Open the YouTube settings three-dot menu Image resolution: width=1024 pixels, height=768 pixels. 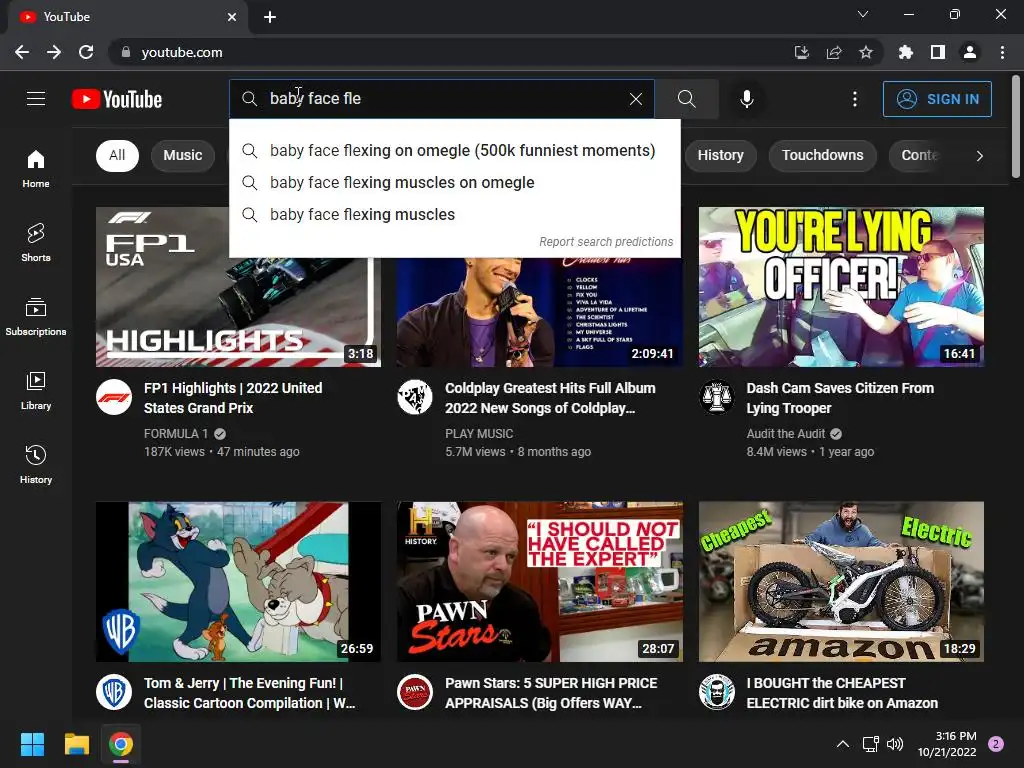coord(854,99)
